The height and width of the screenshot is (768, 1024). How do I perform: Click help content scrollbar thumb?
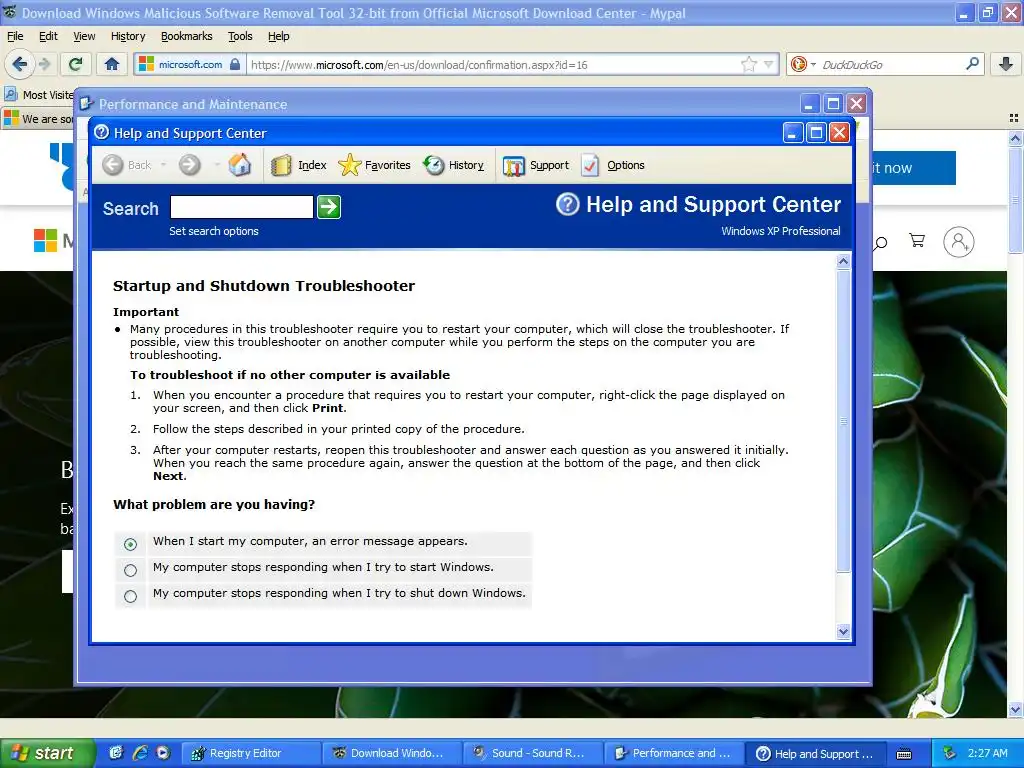pos(843,421)
